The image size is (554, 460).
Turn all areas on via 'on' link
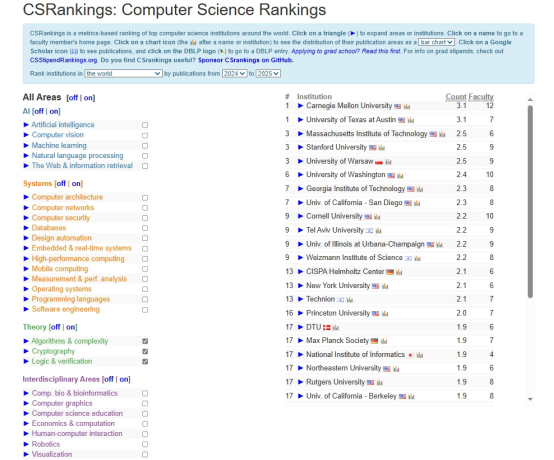tap(88, 98)
